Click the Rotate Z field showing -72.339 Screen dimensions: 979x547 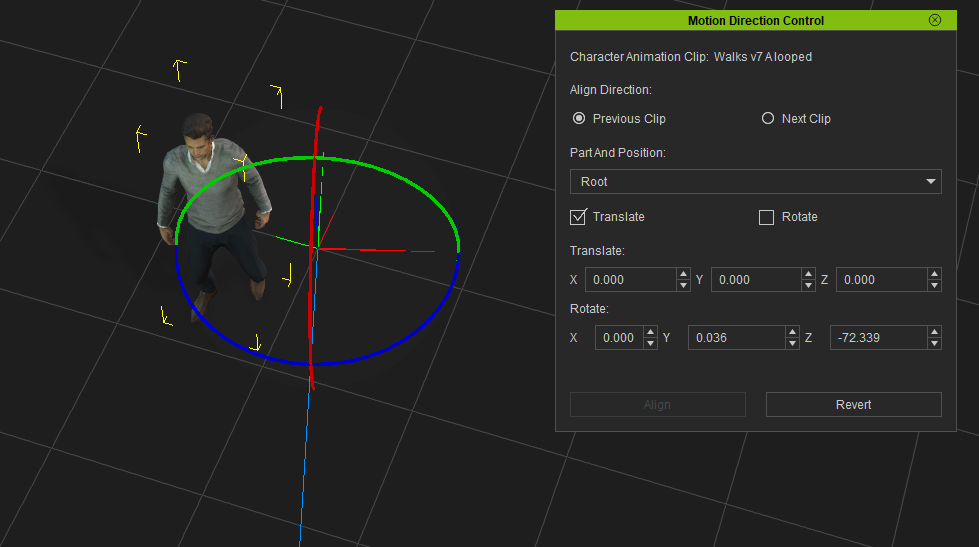click(x=877, y=338)
